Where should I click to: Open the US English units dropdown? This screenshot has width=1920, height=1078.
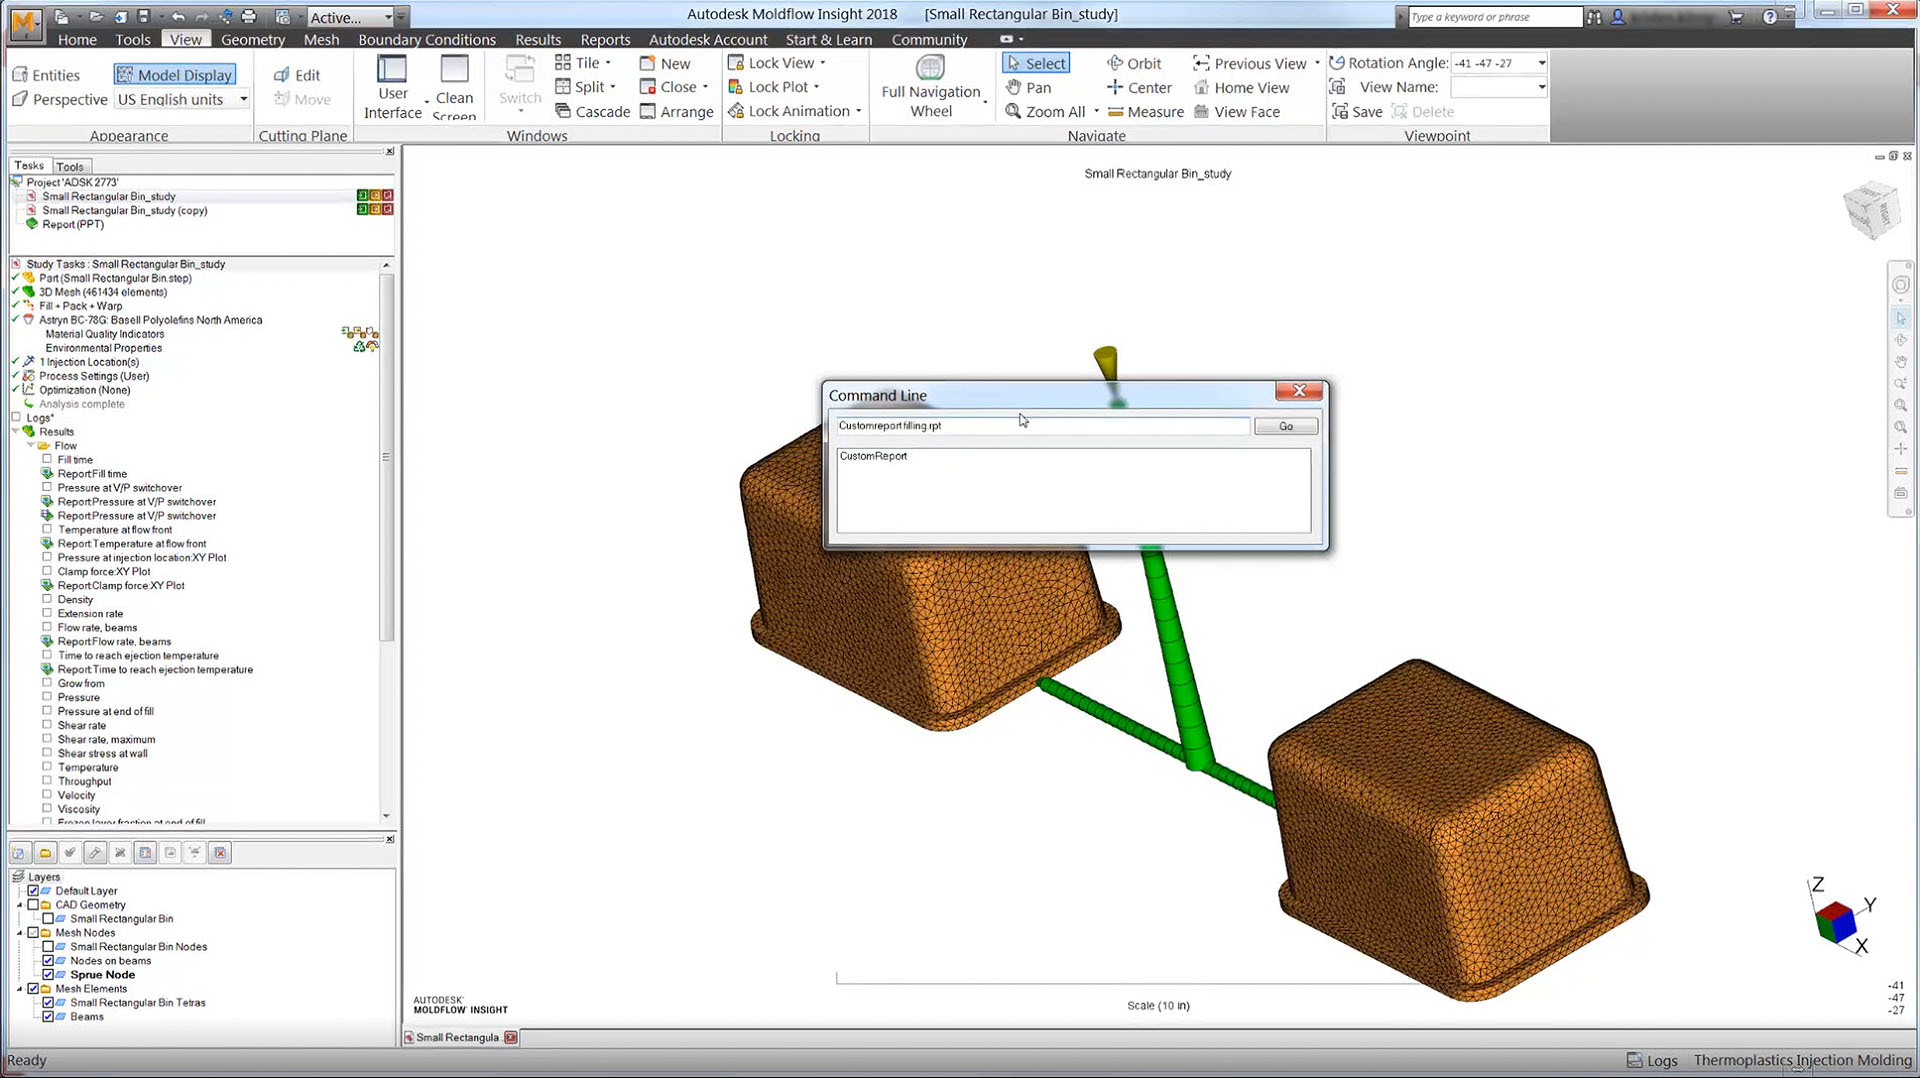click(243, 99)
